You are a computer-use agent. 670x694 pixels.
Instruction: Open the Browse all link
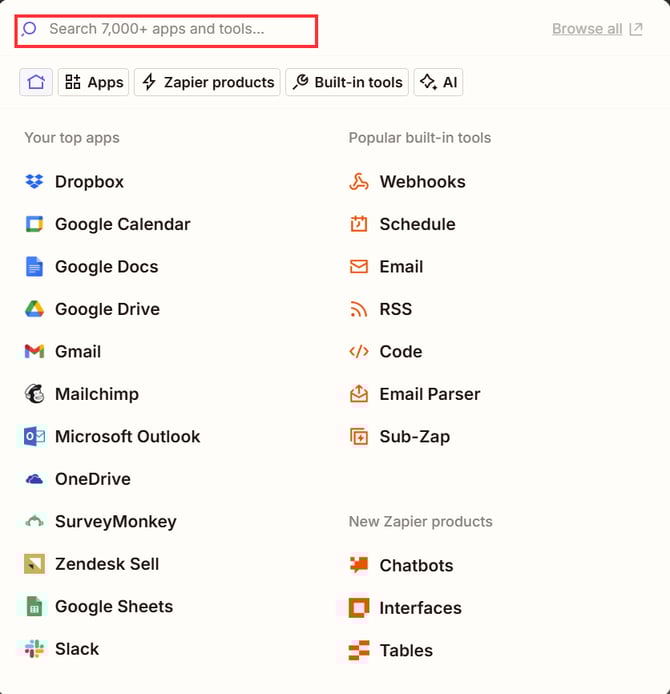coord(596,29)
